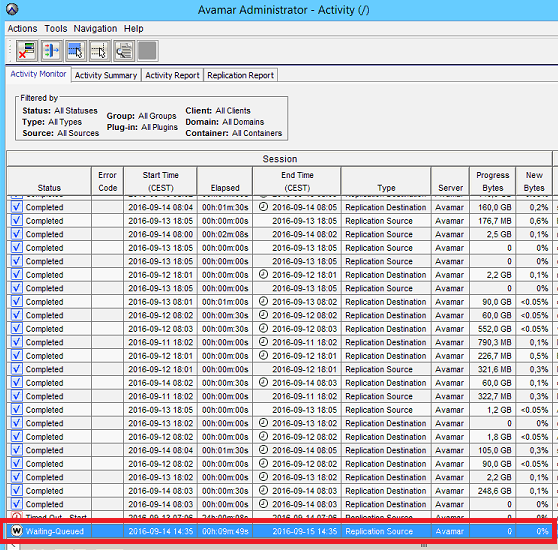The image size is (558, 550).
Task: Click the Select All Rows toolbar icon
Action: pyautogui.click(x=75, y=51)
